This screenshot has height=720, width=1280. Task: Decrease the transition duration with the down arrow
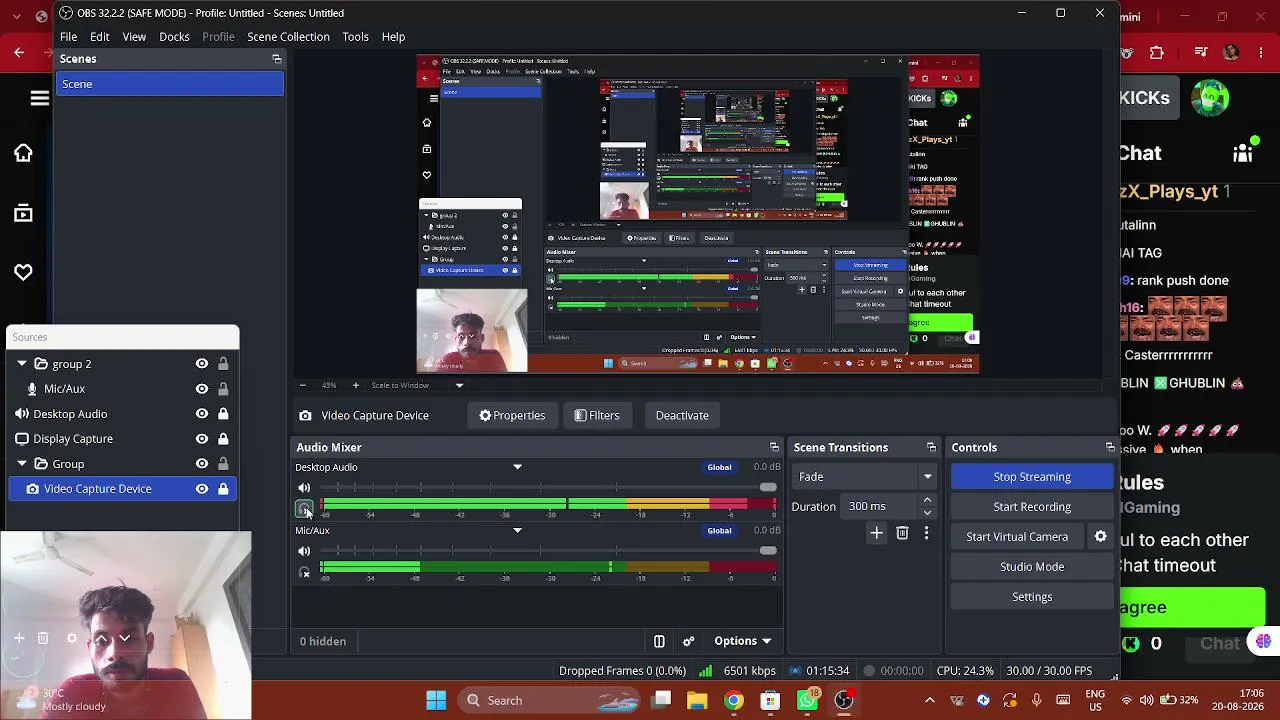[x=927, y=512]
